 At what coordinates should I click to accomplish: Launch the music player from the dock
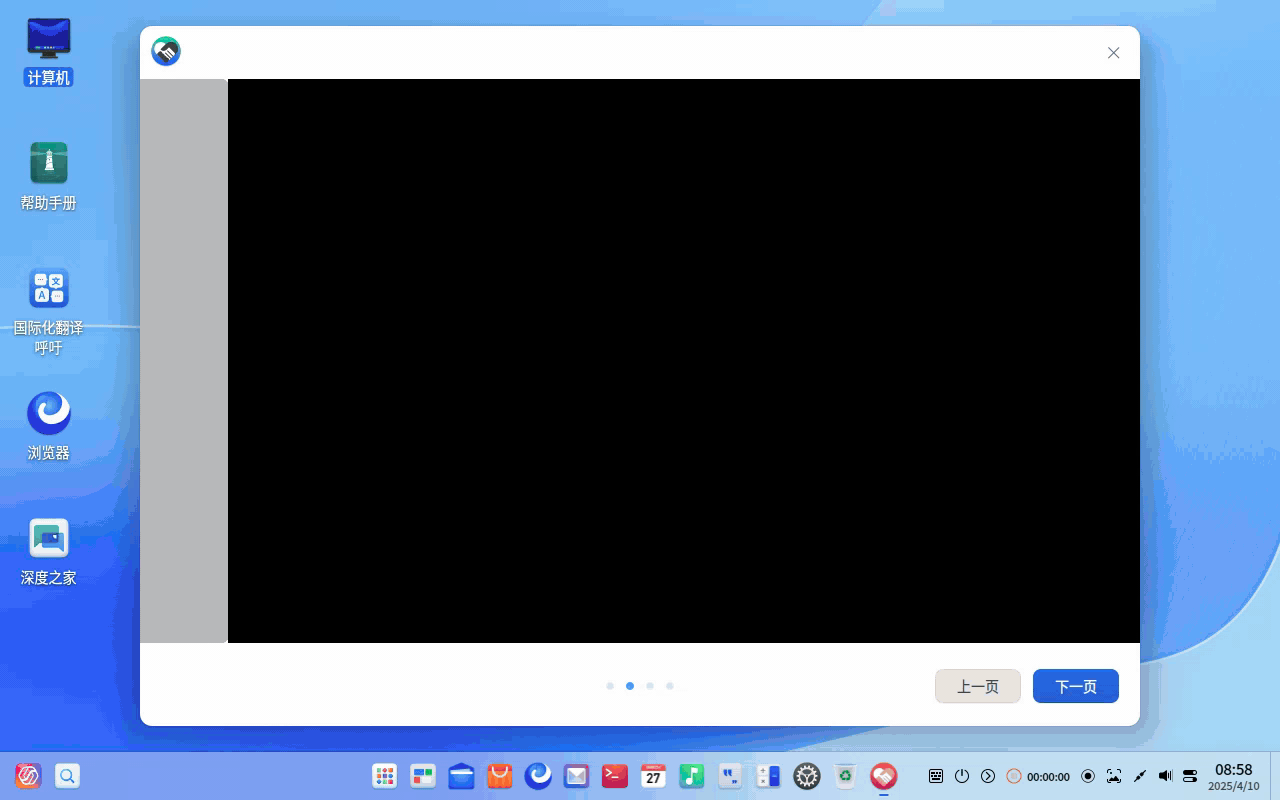click(691, 776)
